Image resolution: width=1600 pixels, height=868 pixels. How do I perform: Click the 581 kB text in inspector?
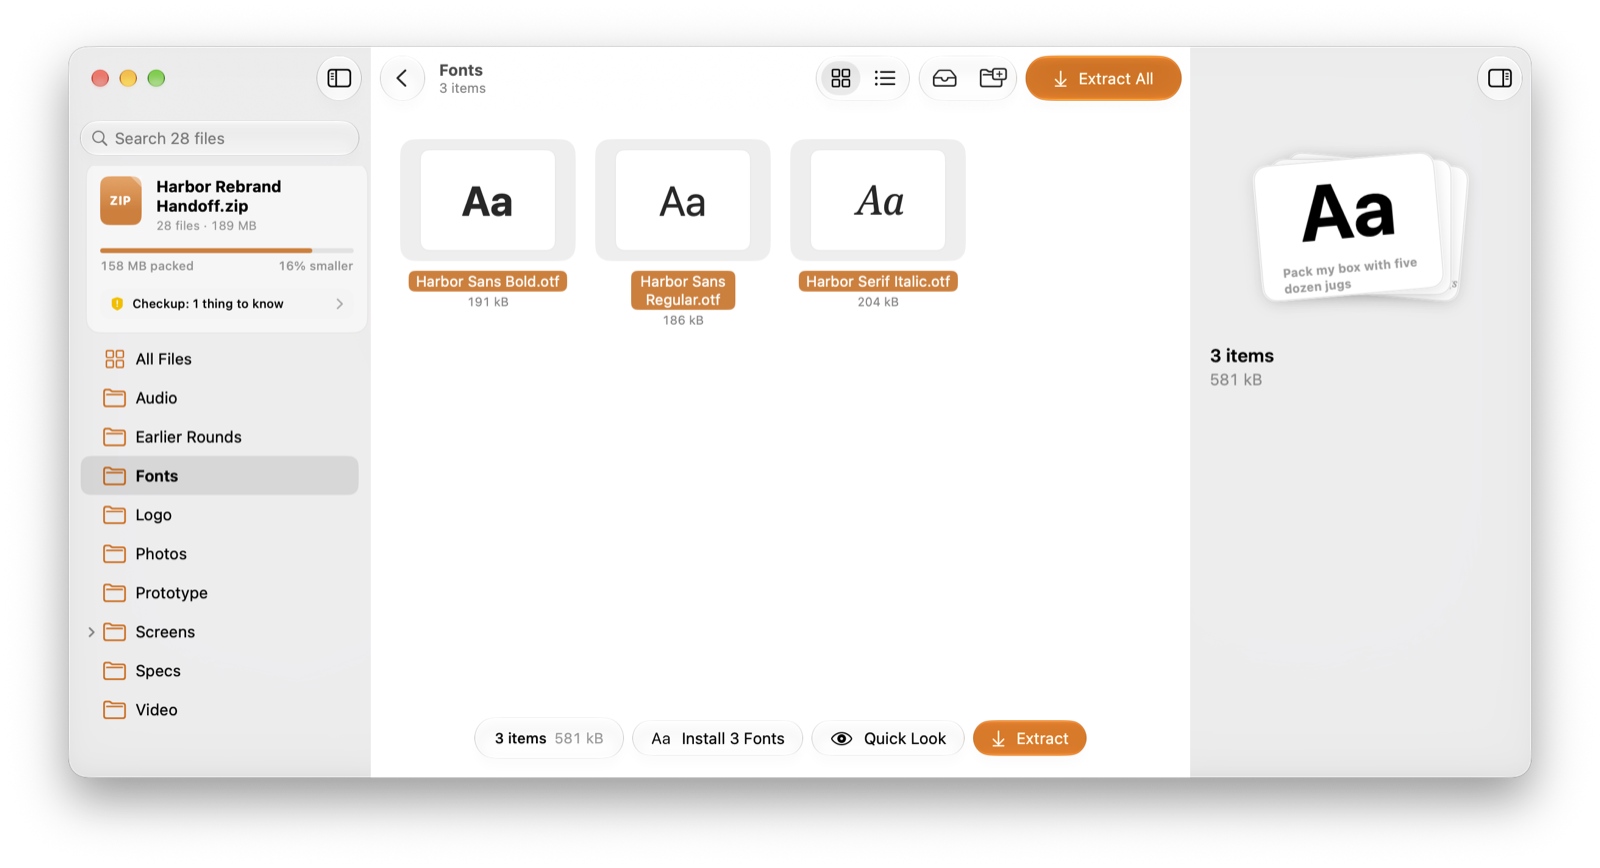click(1236, 380)
